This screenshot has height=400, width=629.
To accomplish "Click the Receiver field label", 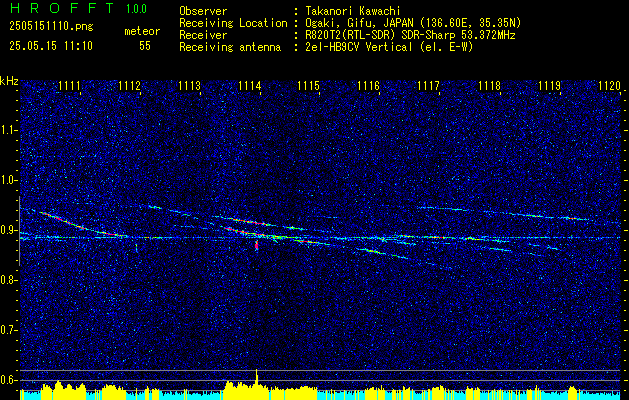I will 203,35.
